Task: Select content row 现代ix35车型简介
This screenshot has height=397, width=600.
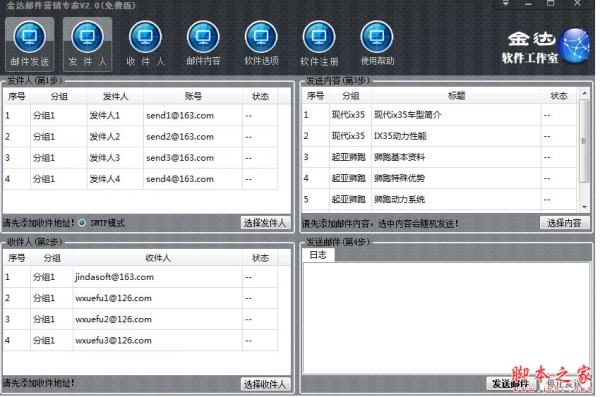Action: click(x=439, y=114)
